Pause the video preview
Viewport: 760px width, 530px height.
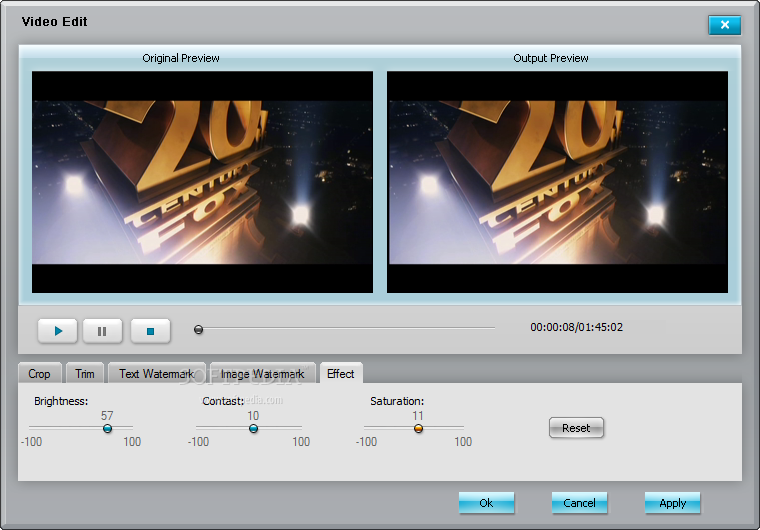tap(102, 331)
